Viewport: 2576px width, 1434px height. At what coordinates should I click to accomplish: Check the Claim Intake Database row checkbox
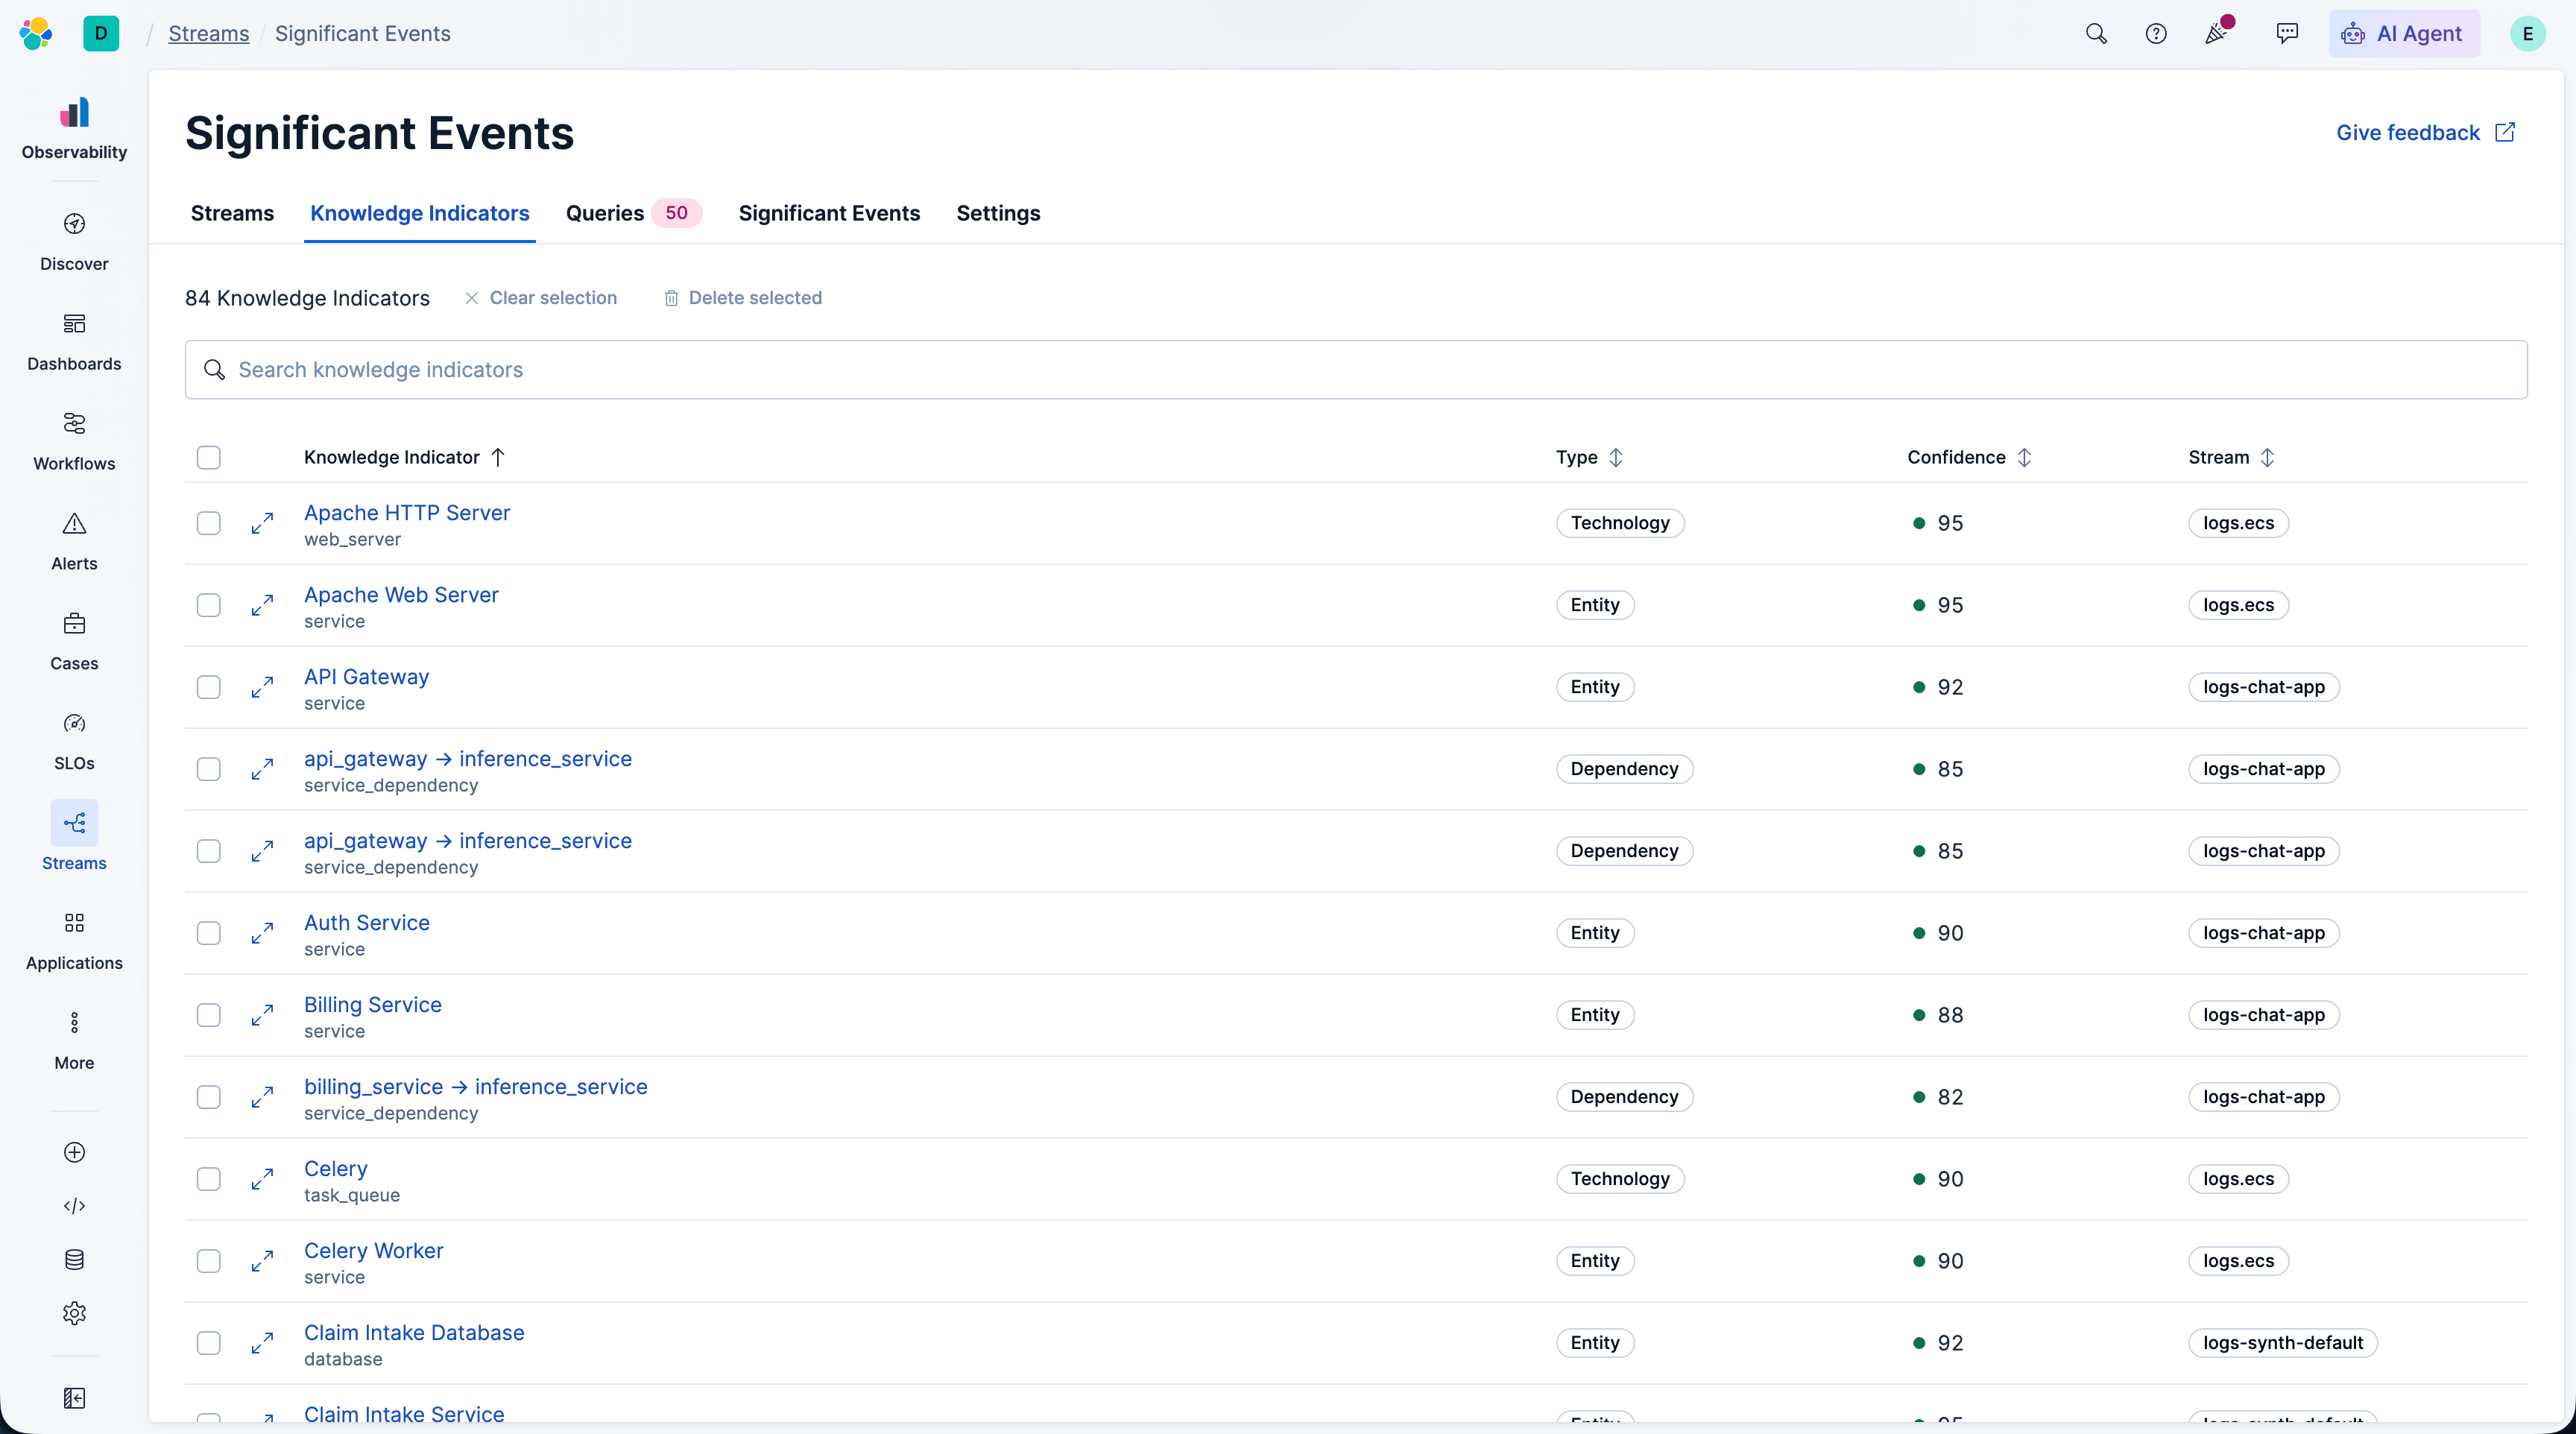click(x=208, y=1343)
